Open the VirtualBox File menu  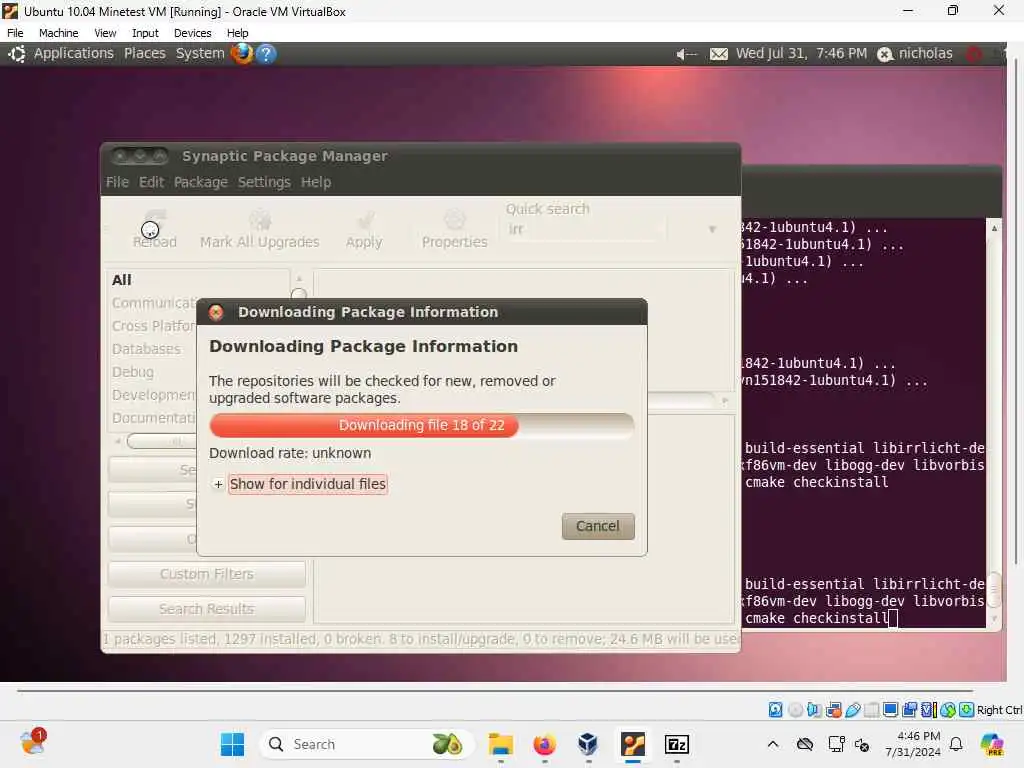tap(15, 33)
